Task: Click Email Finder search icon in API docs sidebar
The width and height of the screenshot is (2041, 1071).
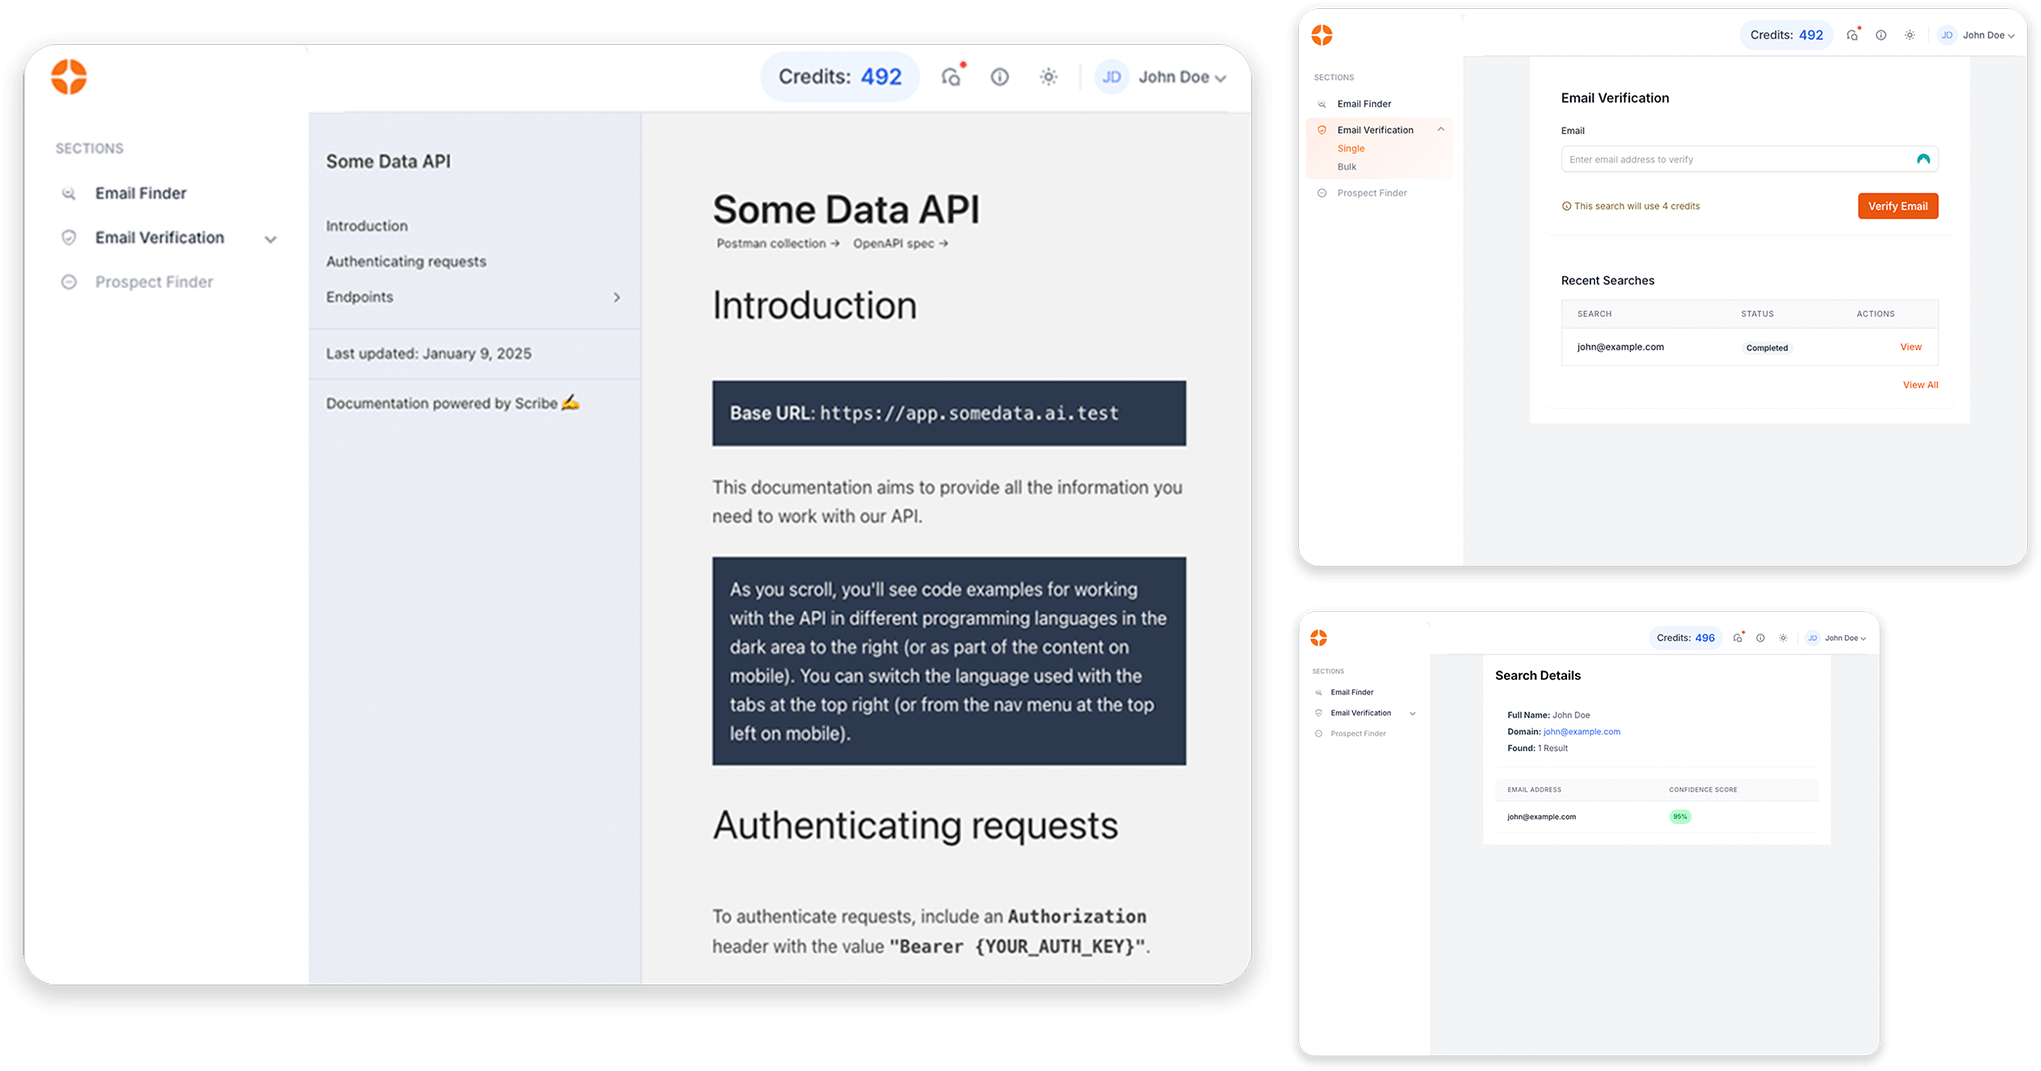Action: tap(68, 193)
